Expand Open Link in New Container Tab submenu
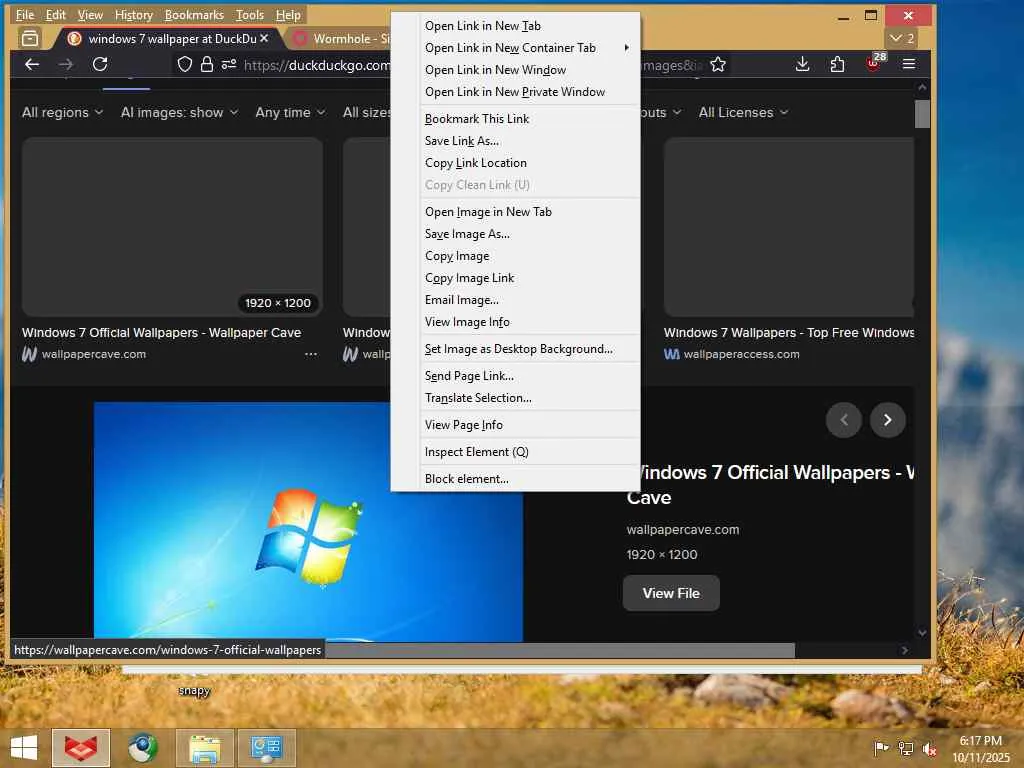The height and width of the screenshot is (768, 1024). [x=530, y=48]
